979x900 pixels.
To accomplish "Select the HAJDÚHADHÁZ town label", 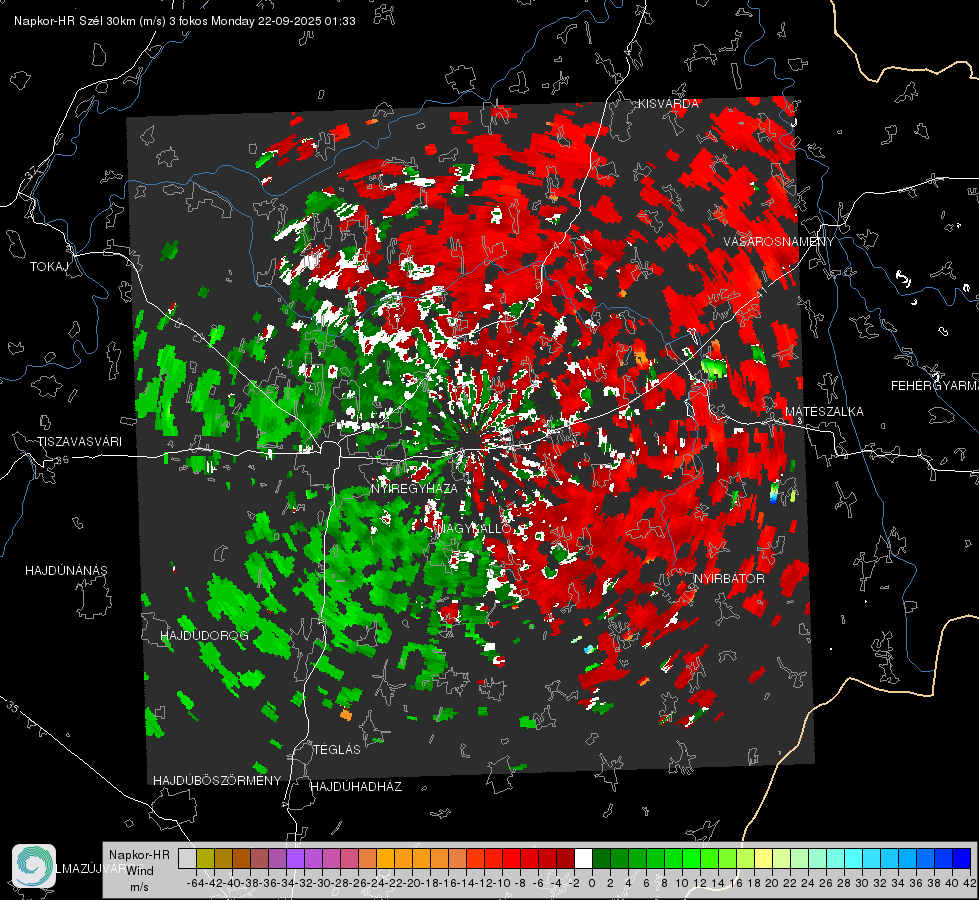I will pyautogui.click(x=356, y=787).
